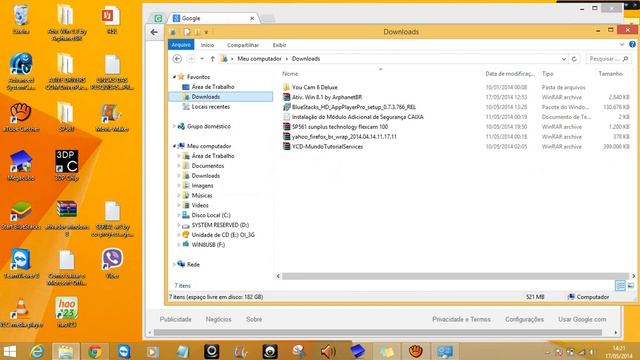Select Área de Trabalho under Favoritos
Screen dimensions: 640x360
209,87
